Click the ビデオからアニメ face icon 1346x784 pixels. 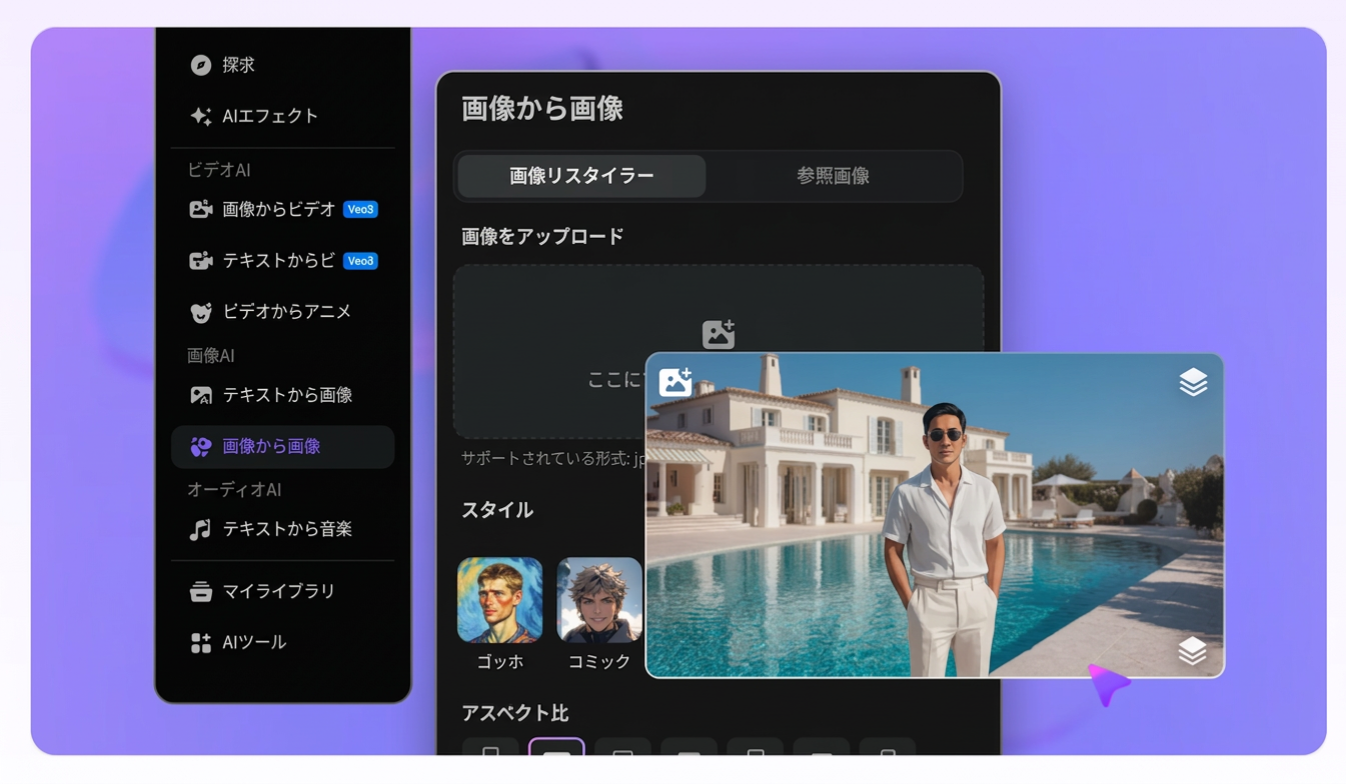point(201,312)
